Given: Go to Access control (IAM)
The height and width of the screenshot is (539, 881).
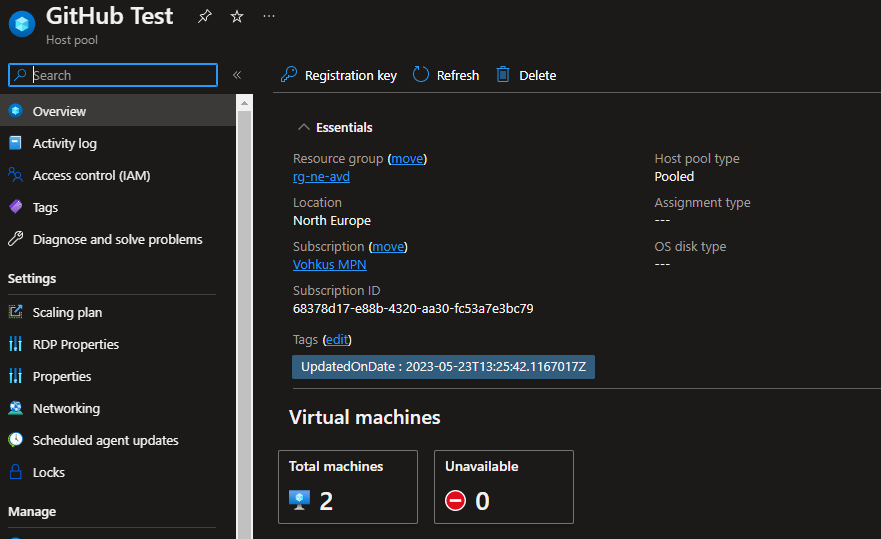Looking at the screenshot, I should click(91, 175).
